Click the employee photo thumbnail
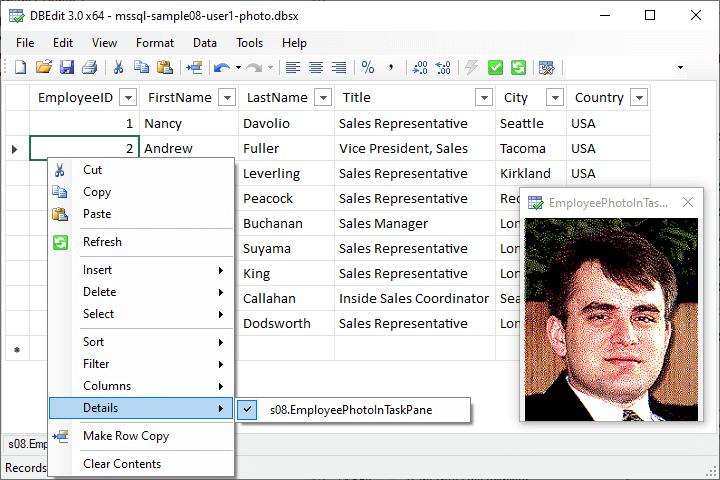Viewport: 720px width, 480px height. (611, 318)
